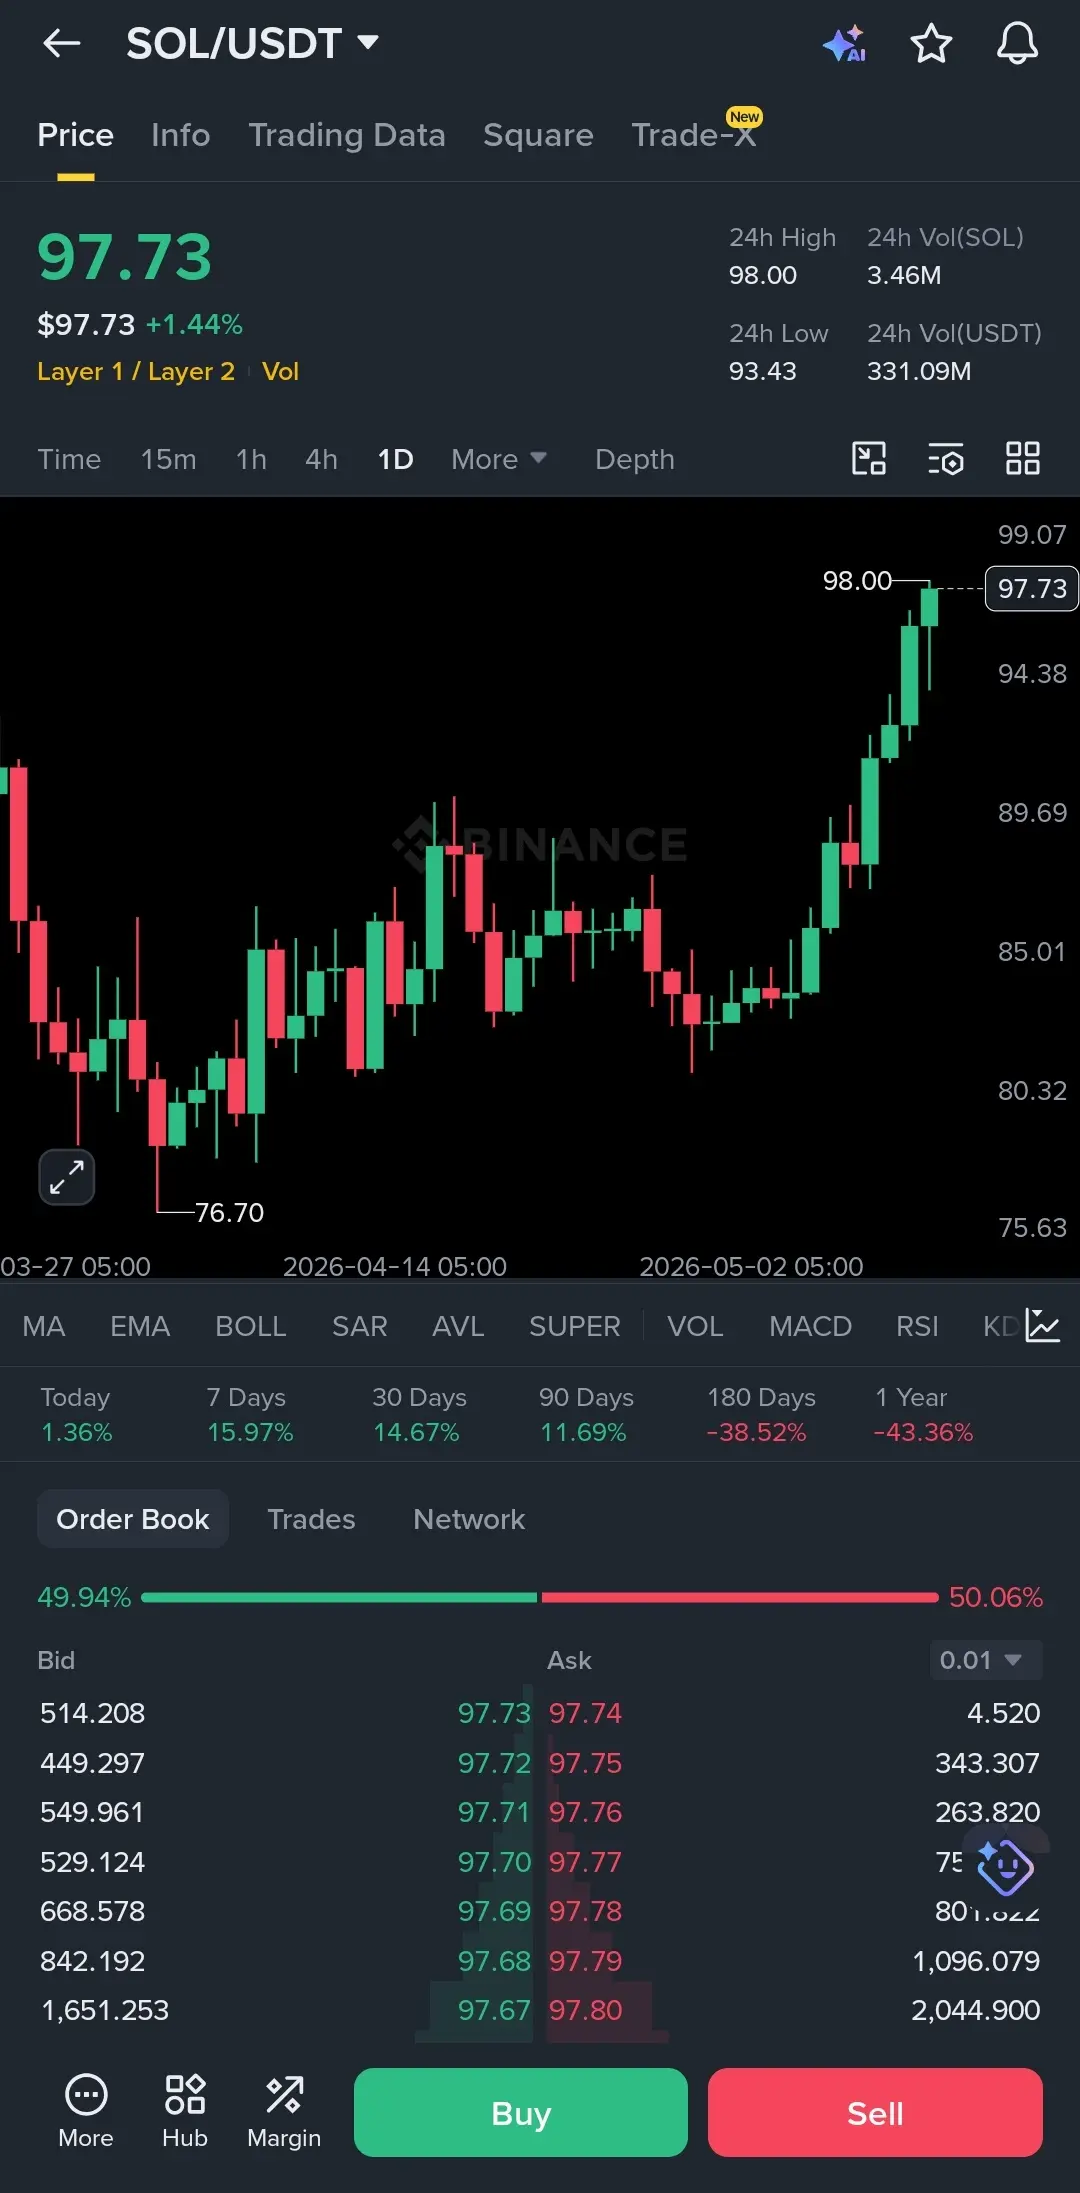Toggle EMA indicator
The width and height of the screenshot is (1080, 2193).
[140, 1326]
